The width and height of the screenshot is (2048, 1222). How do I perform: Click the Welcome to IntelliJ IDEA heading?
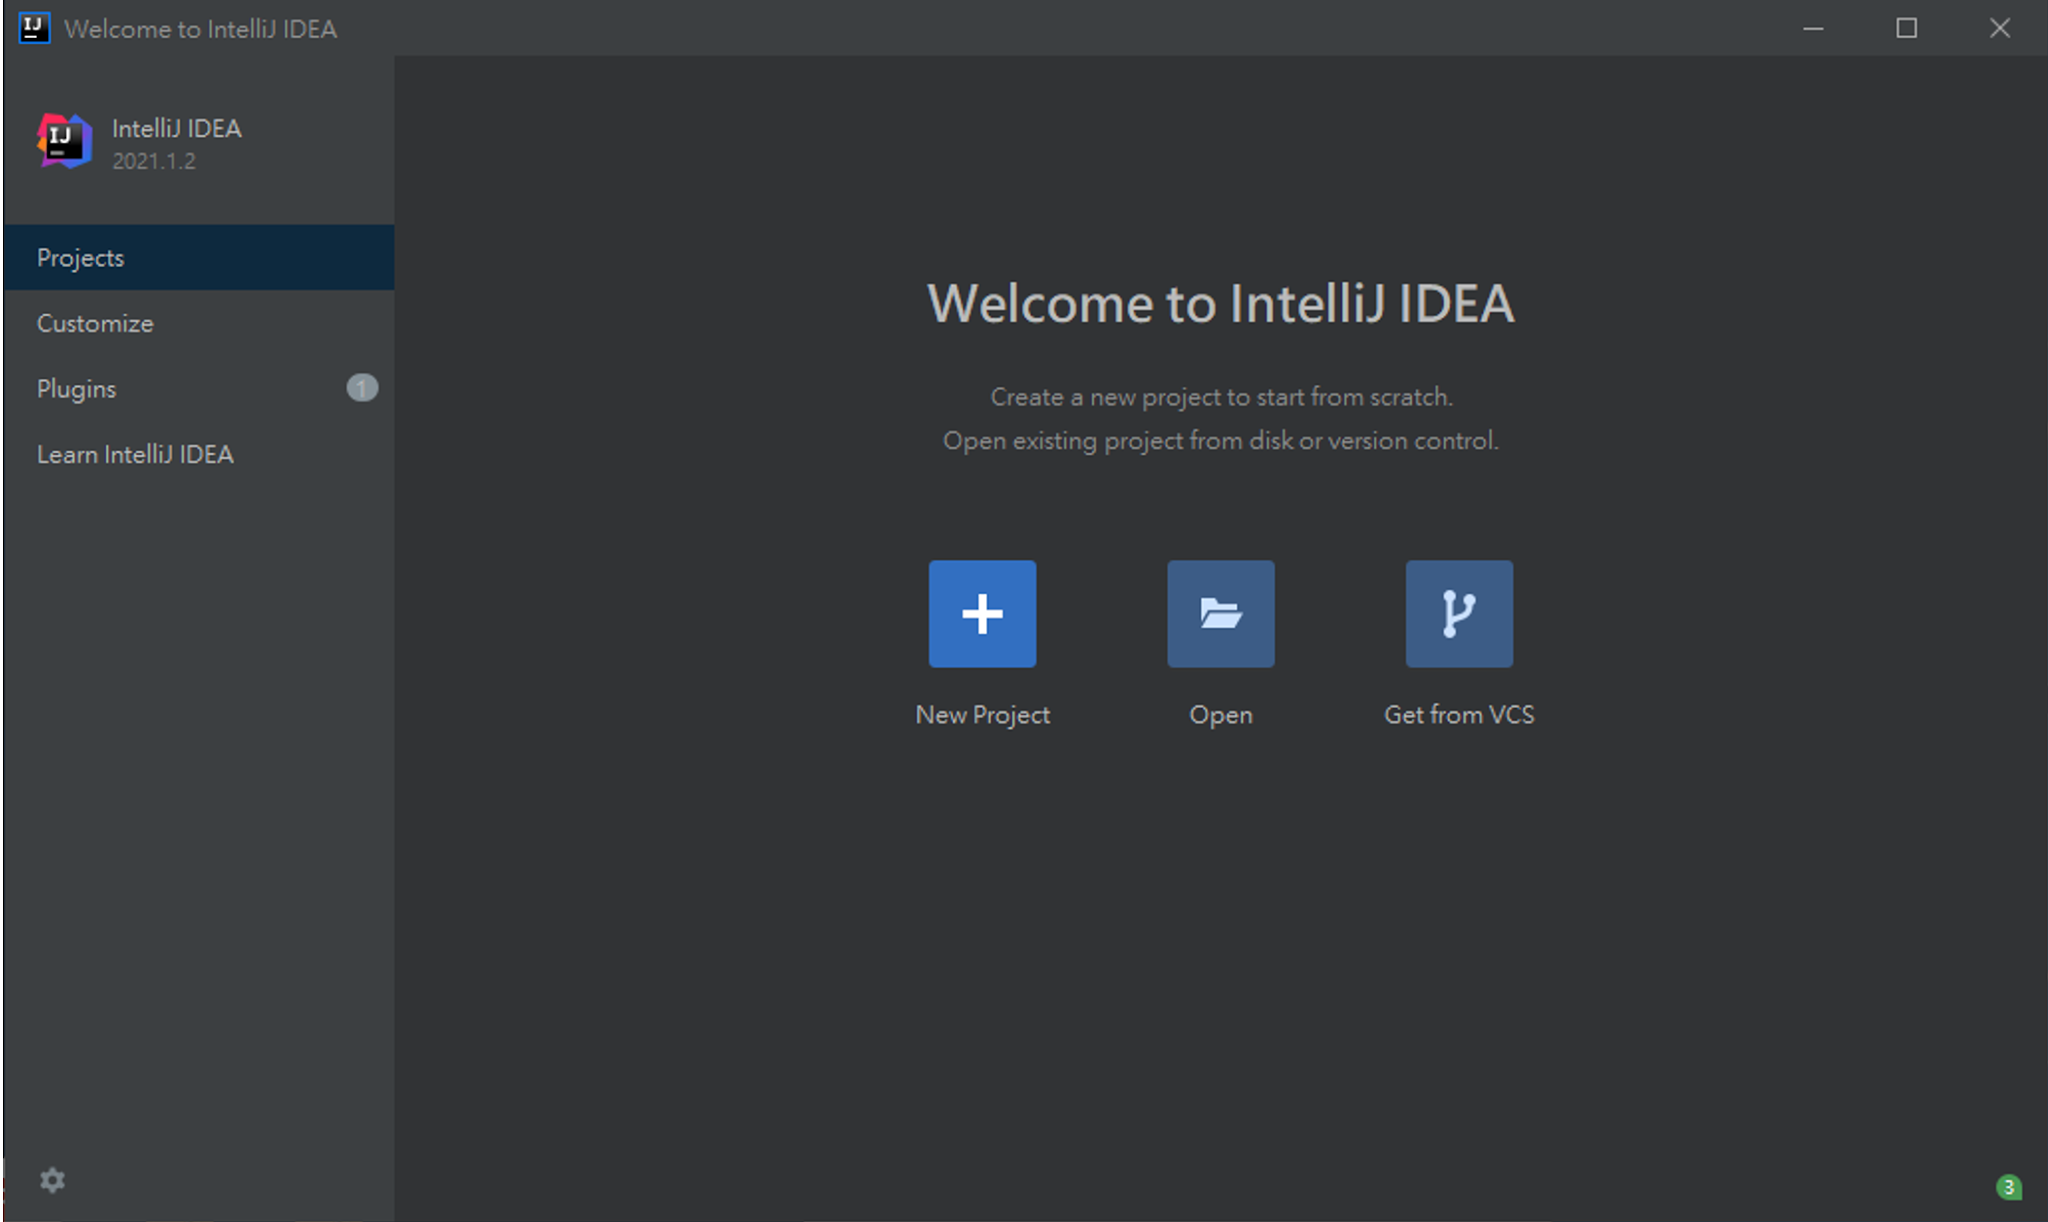(x=1220, y=303)
